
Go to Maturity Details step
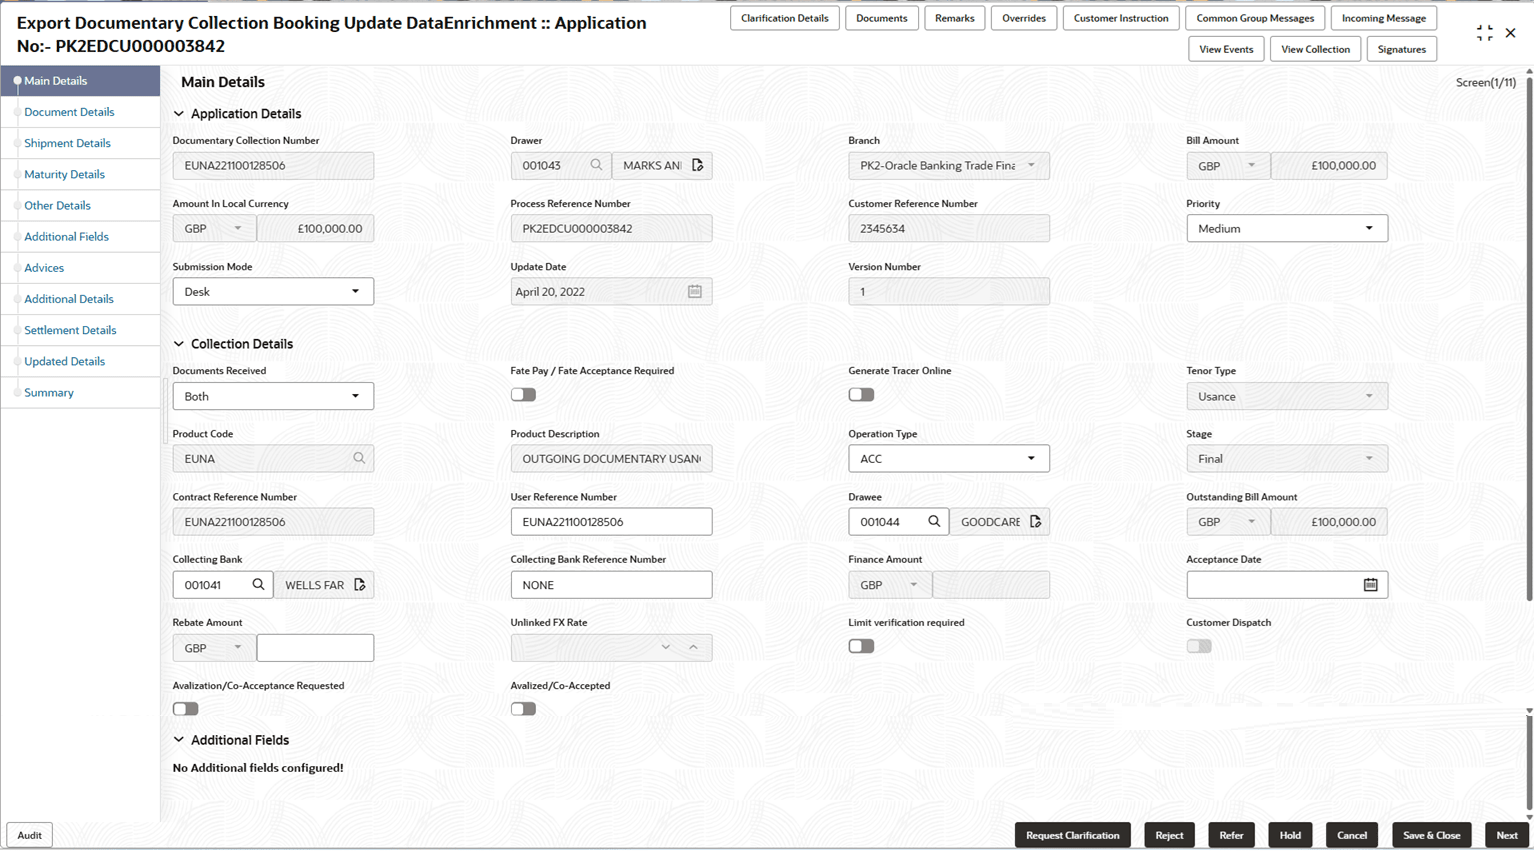click(x=64, y=174)
